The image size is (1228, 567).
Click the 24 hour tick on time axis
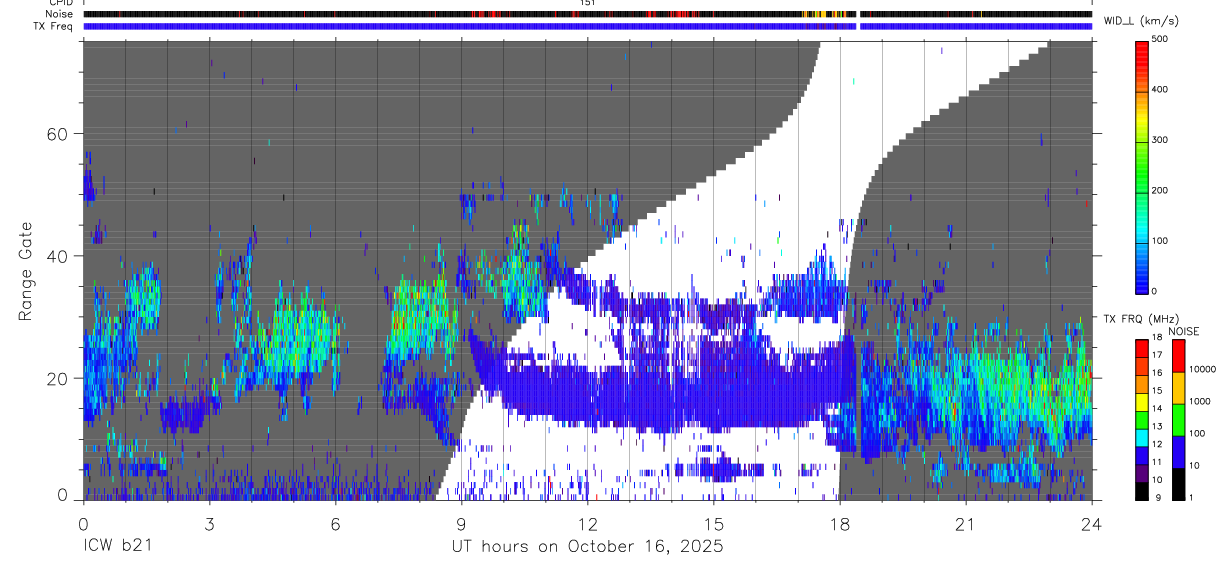click(x=1092, y=524)
